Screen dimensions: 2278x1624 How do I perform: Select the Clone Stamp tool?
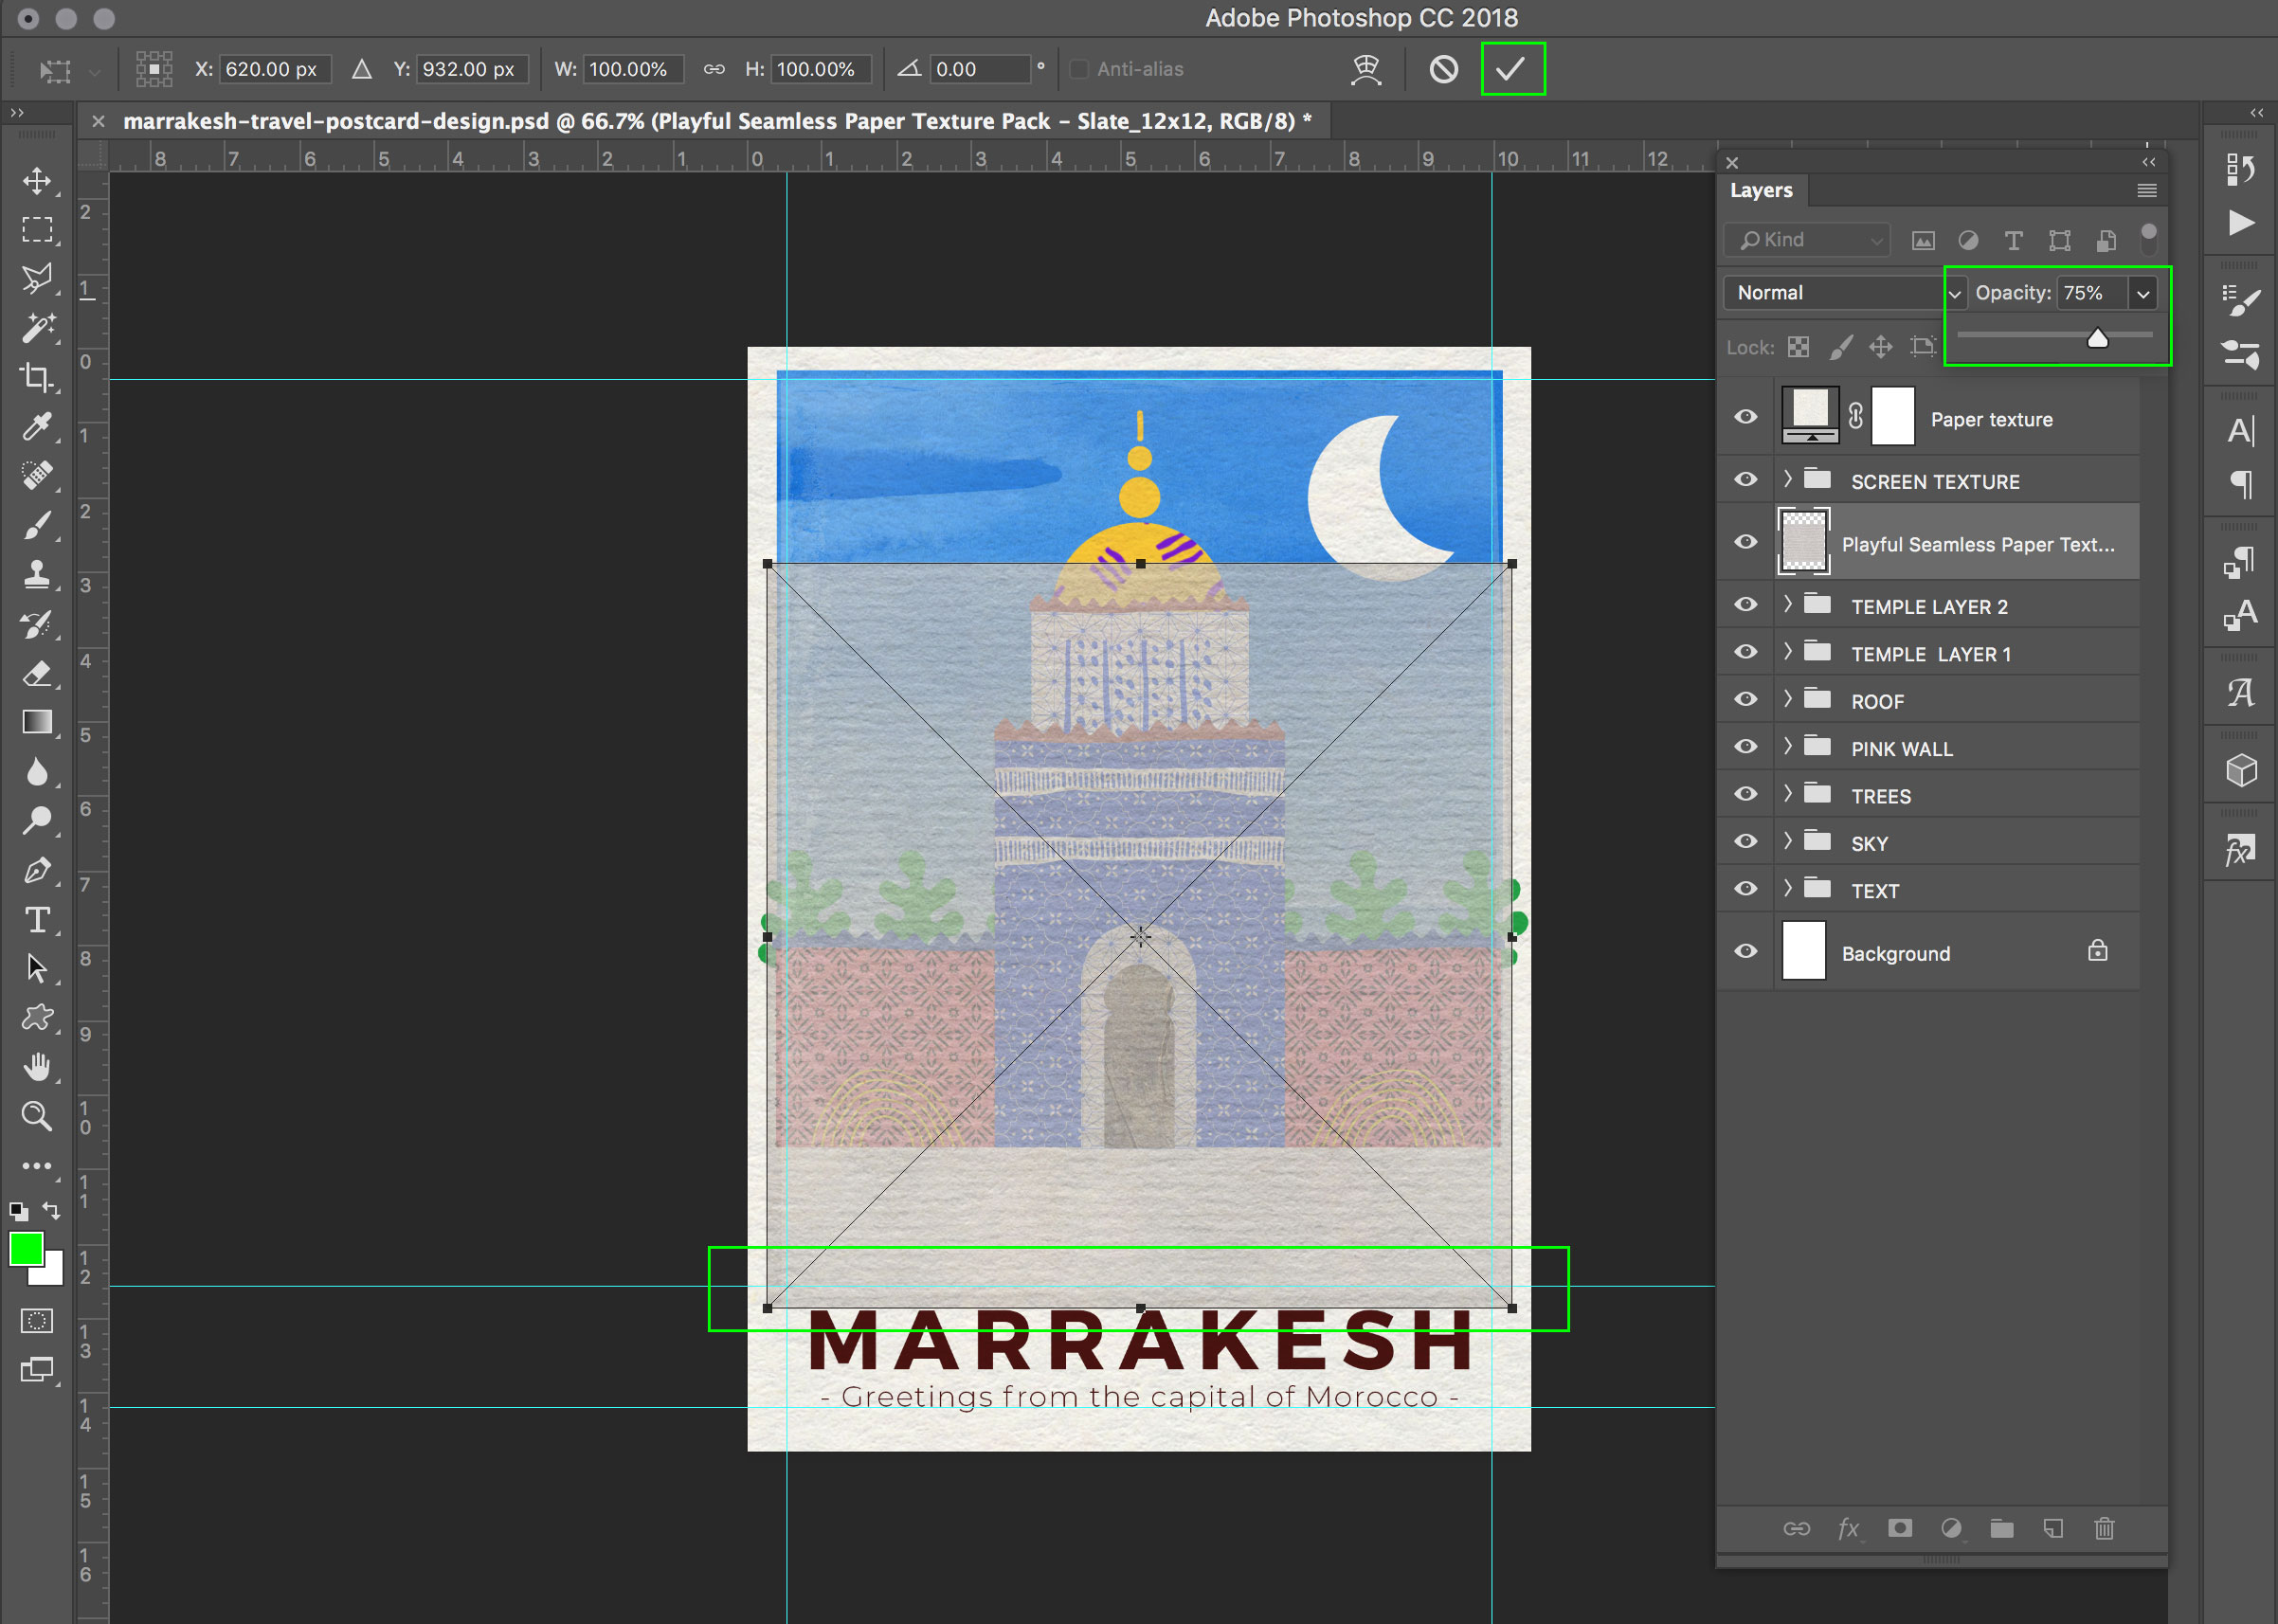37,574
